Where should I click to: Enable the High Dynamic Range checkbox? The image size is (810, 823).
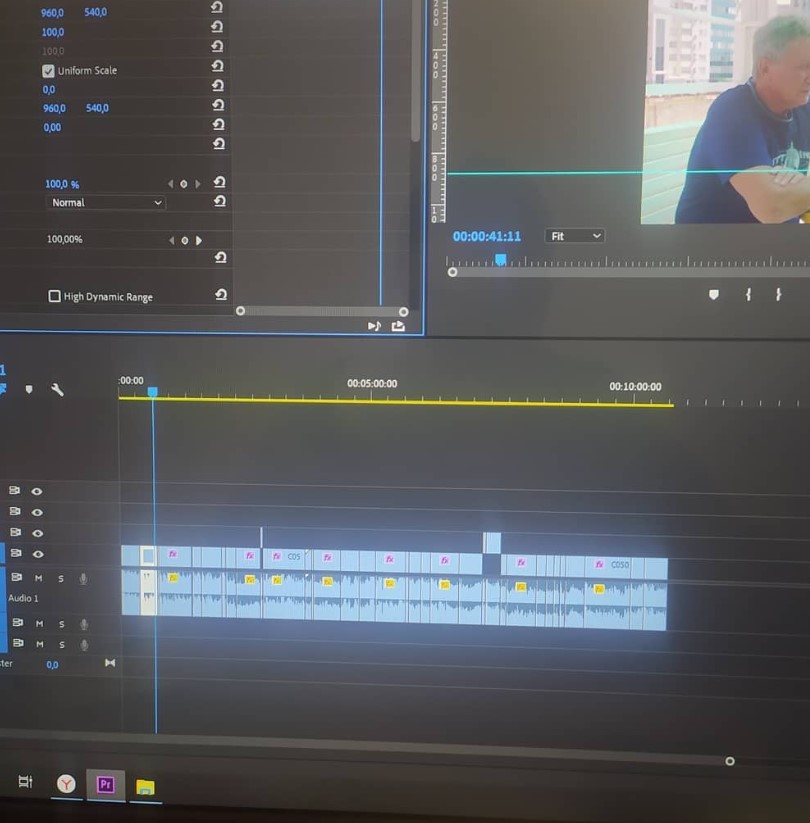click(x=55, y=296)
